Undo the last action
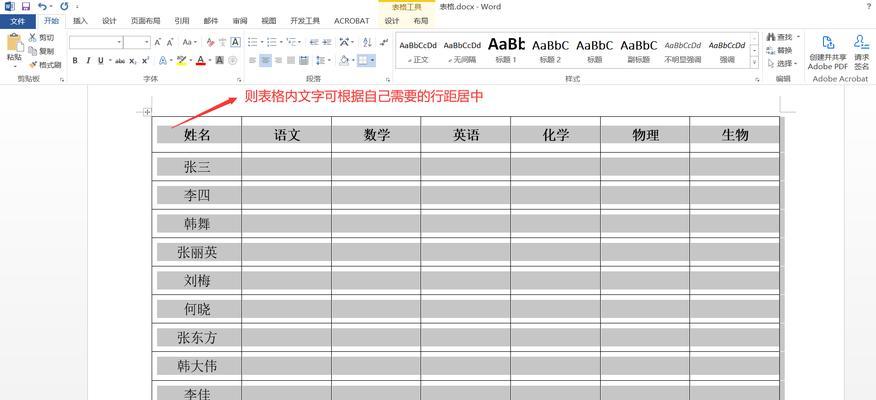The height and width of the screenshot is (400, 876). [x=42, y=7]
